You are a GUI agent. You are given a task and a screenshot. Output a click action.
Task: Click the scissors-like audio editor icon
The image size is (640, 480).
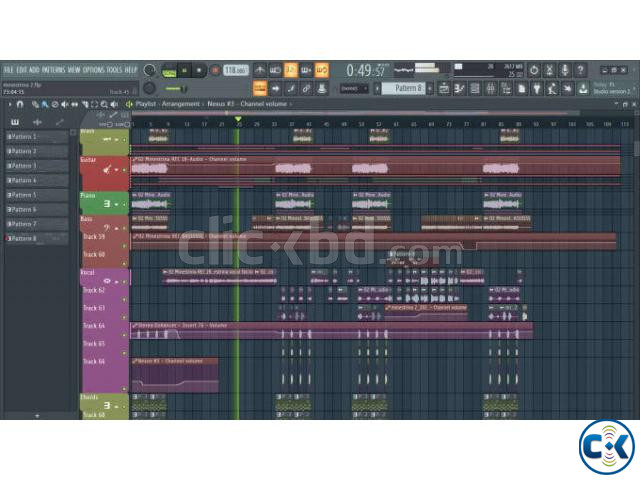[549, 70]
